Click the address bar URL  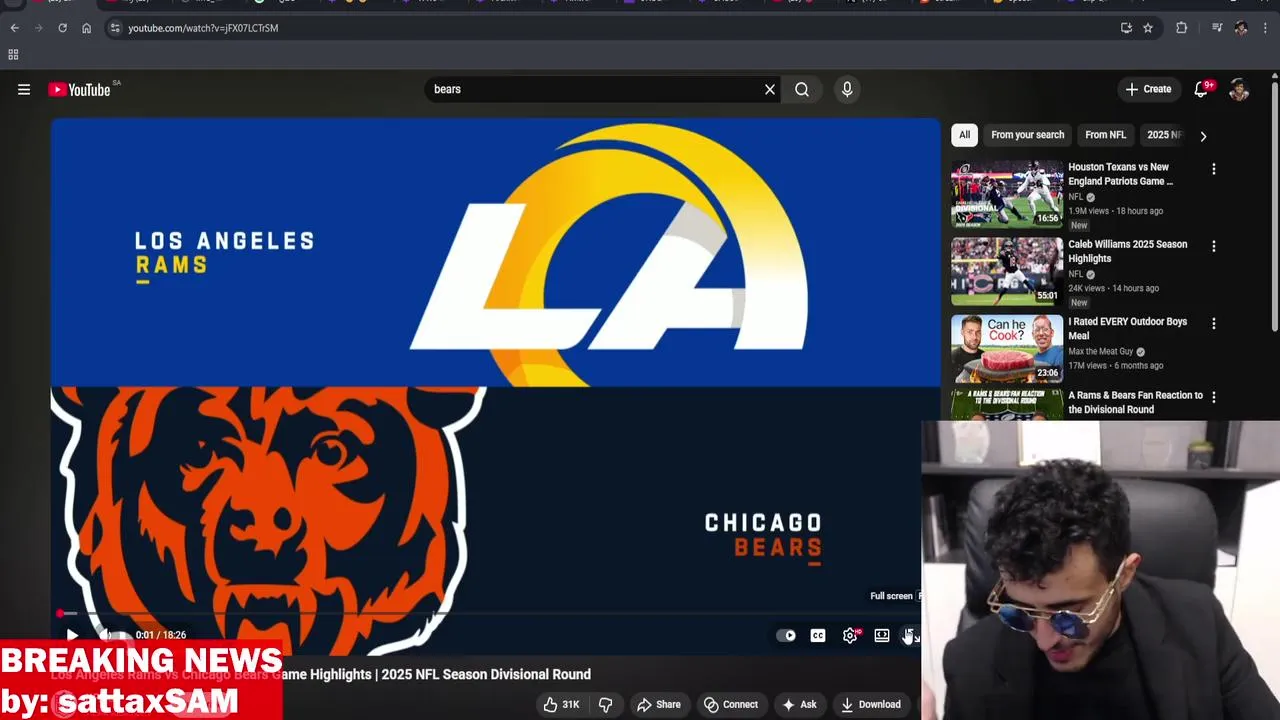(203, 28)
